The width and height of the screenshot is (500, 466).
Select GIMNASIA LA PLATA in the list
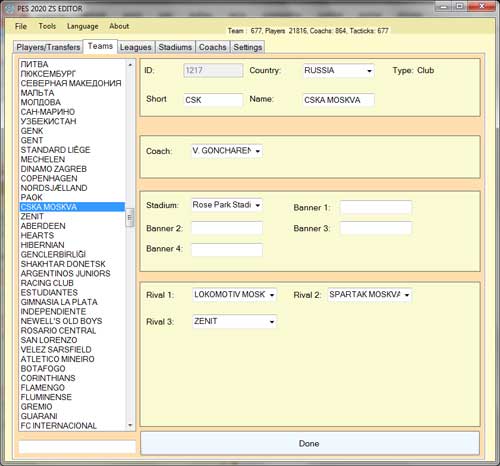[72, 302]
